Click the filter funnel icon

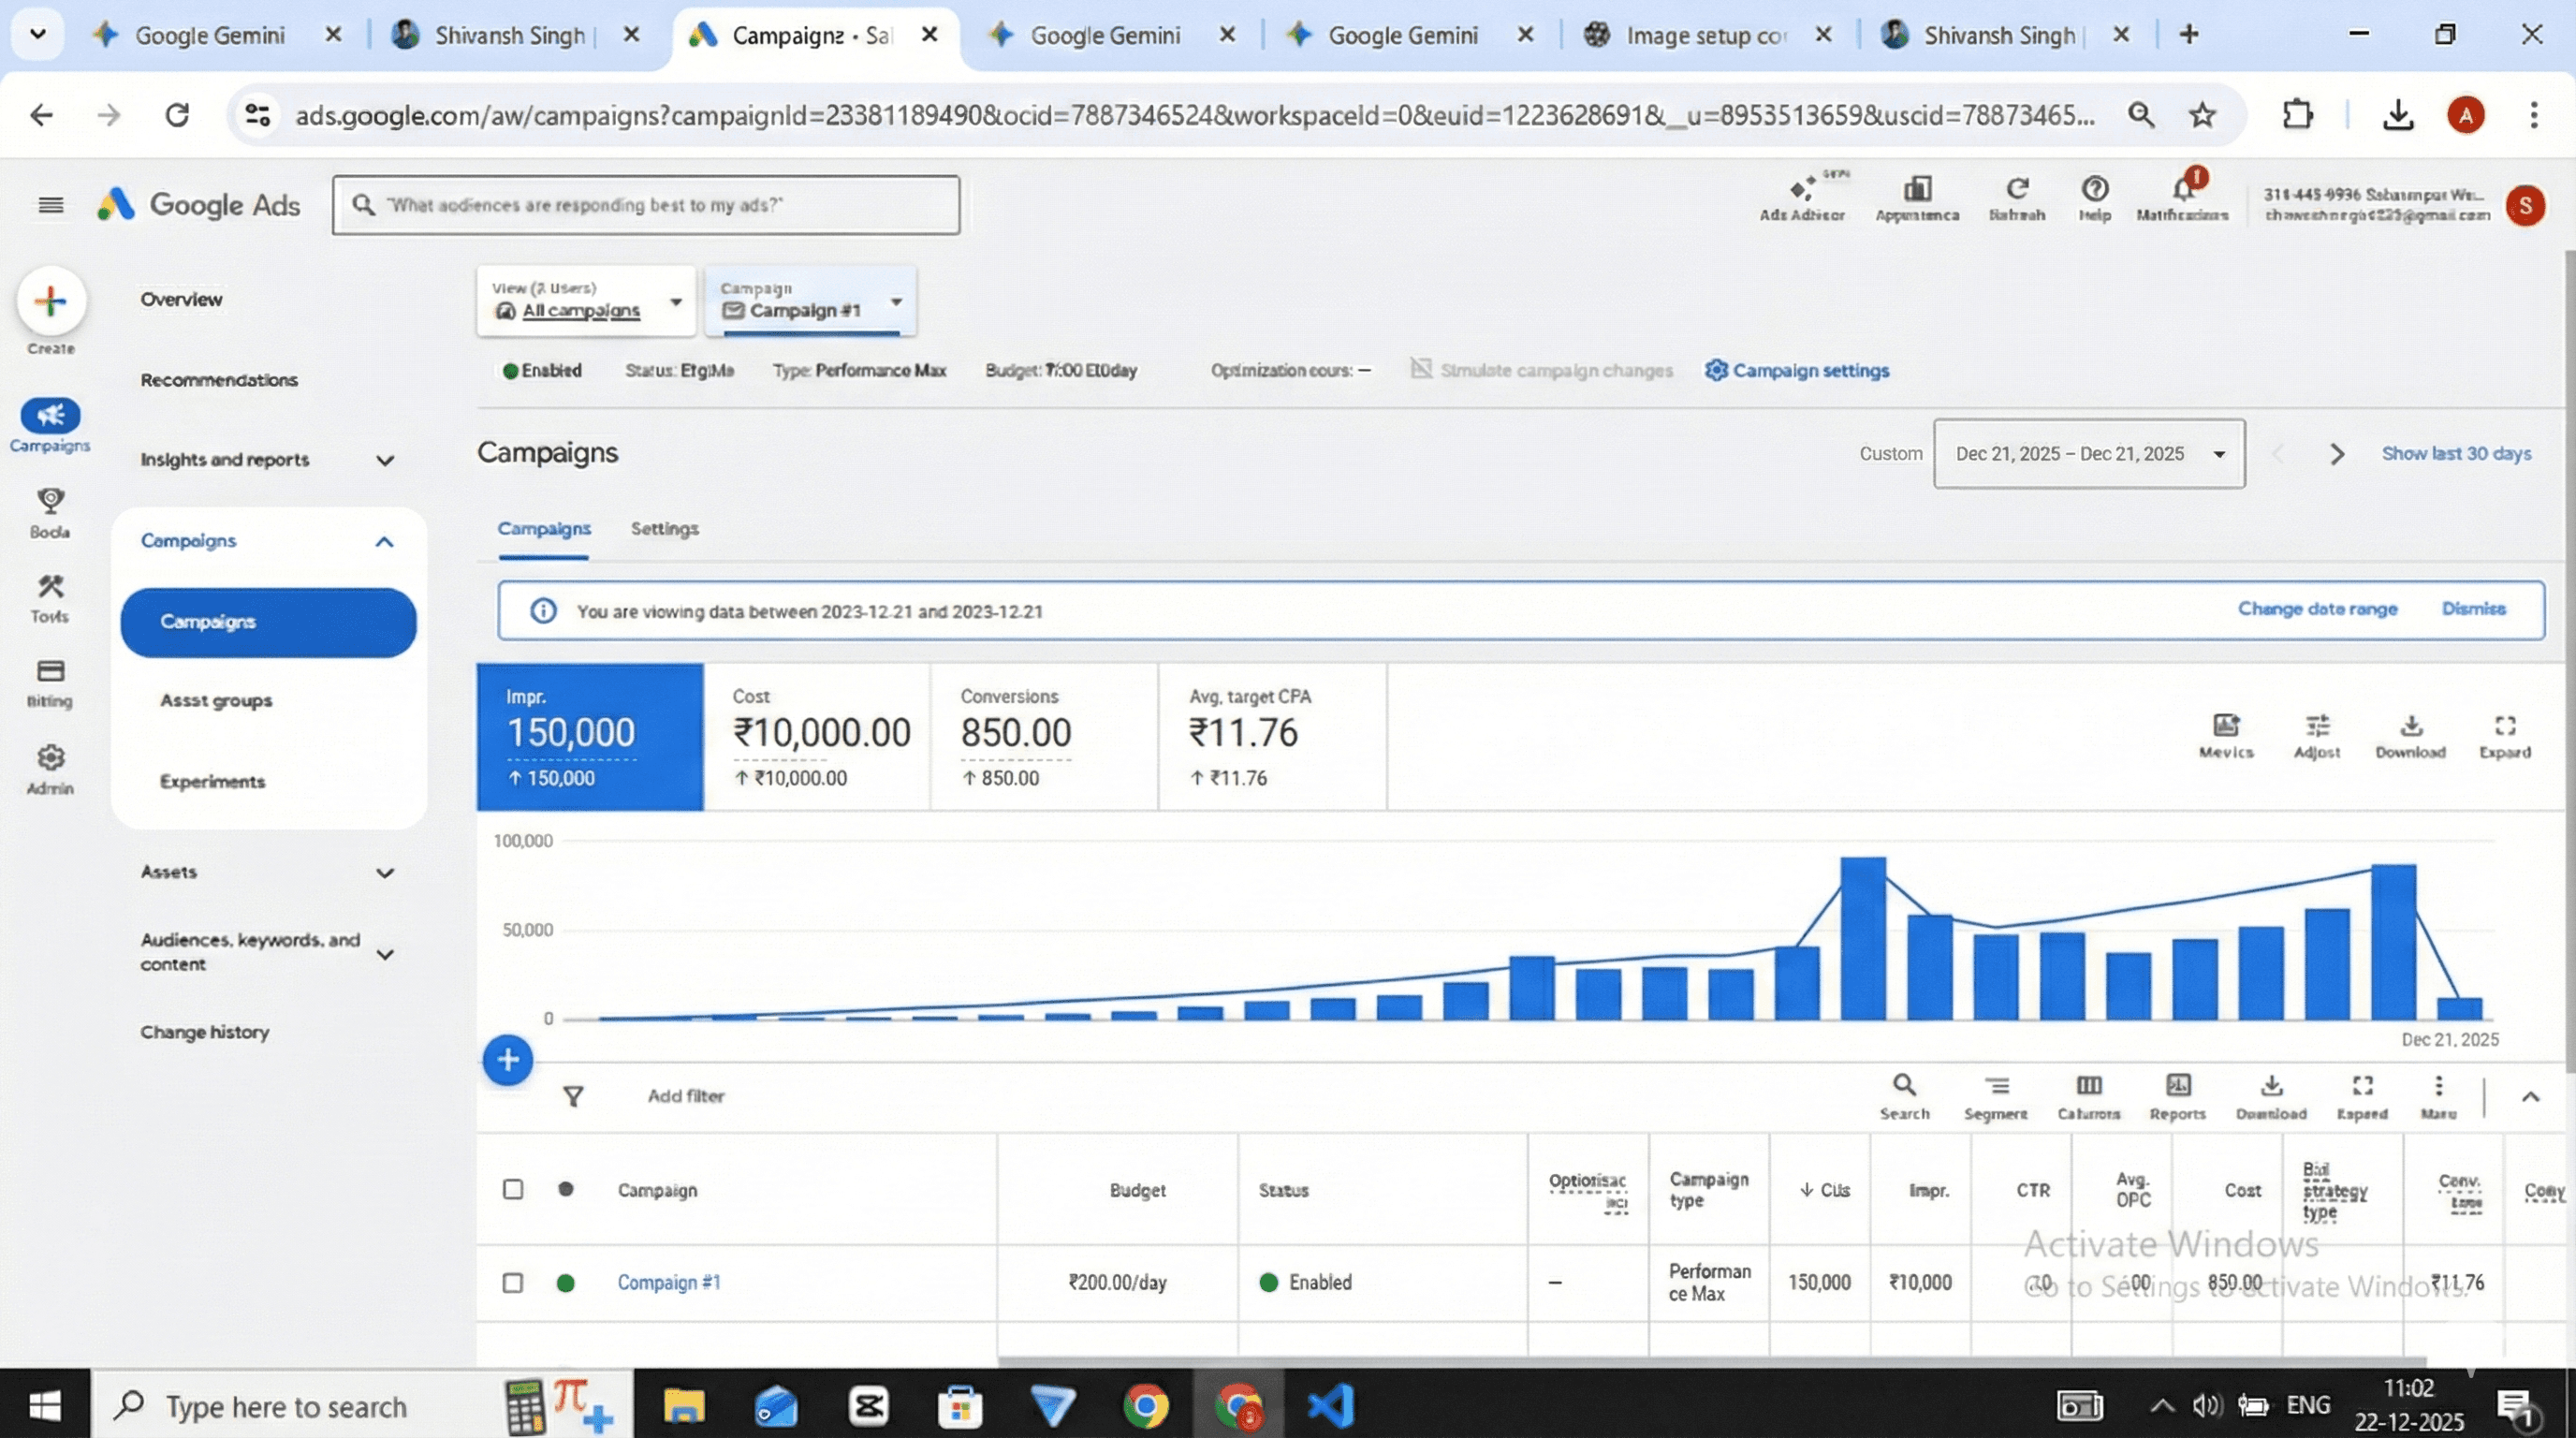coord(573,1097)
